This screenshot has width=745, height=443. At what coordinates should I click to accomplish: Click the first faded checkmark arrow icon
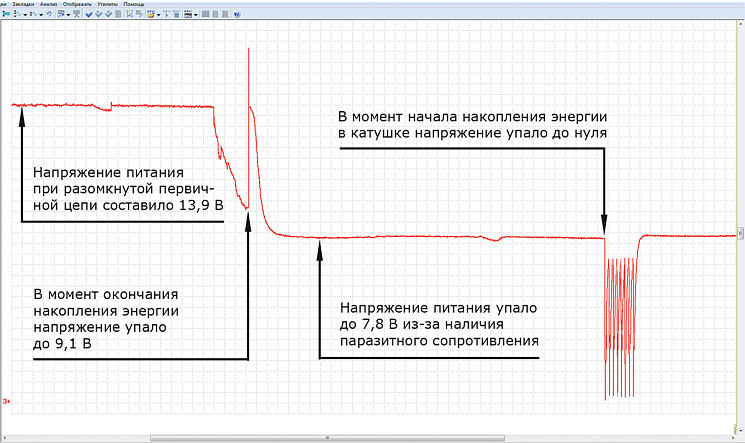coord(98,14)
